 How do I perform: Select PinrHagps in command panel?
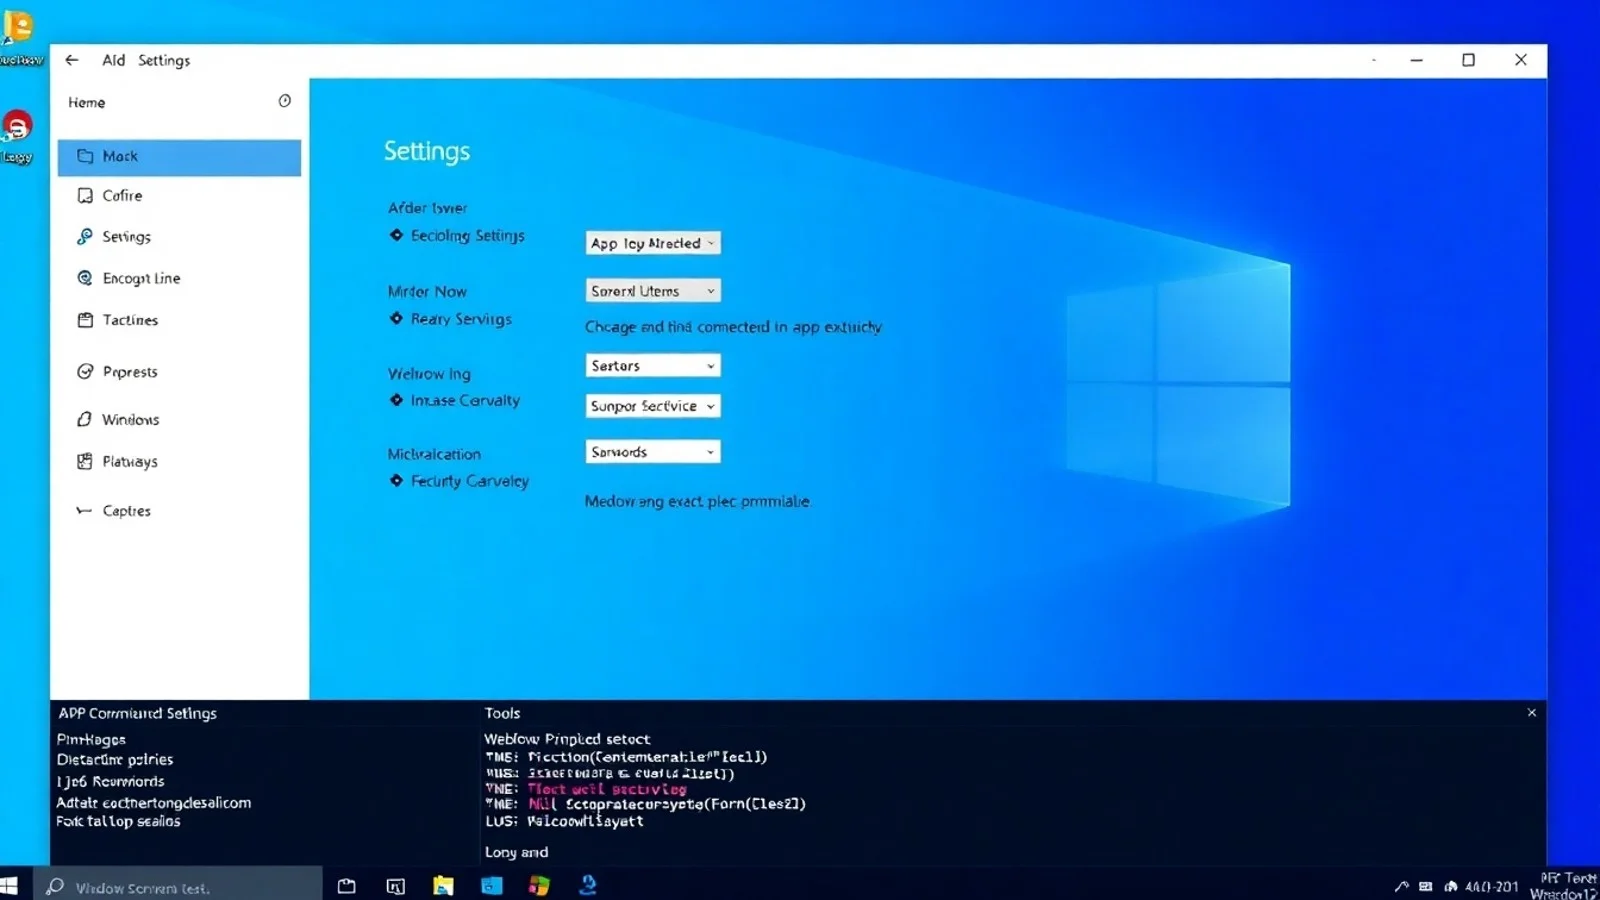[91, 740]
